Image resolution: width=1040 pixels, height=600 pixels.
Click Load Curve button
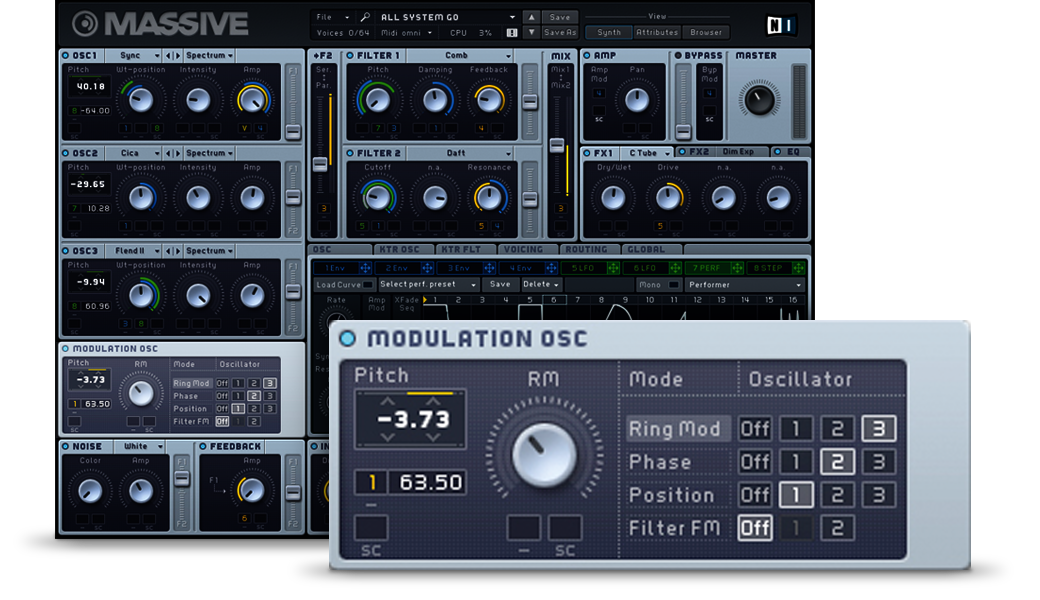(344, 285)
